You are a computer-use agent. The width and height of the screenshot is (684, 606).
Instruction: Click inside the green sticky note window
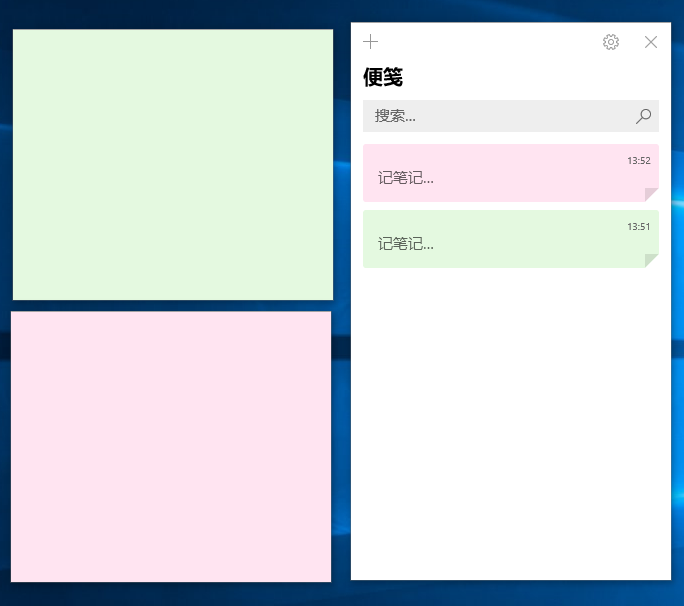pyautogui.click(x=173, y=164)
